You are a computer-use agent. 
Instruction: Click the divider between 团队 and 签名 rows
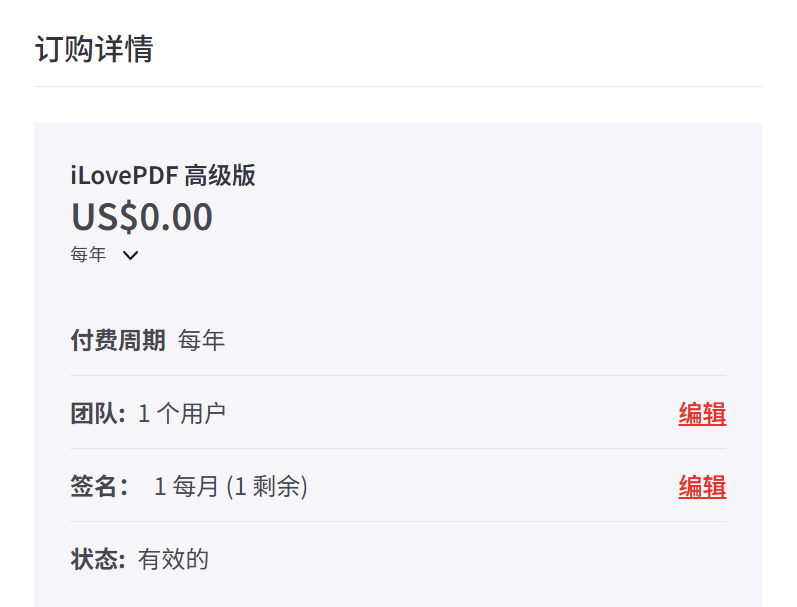click(398, 449)
